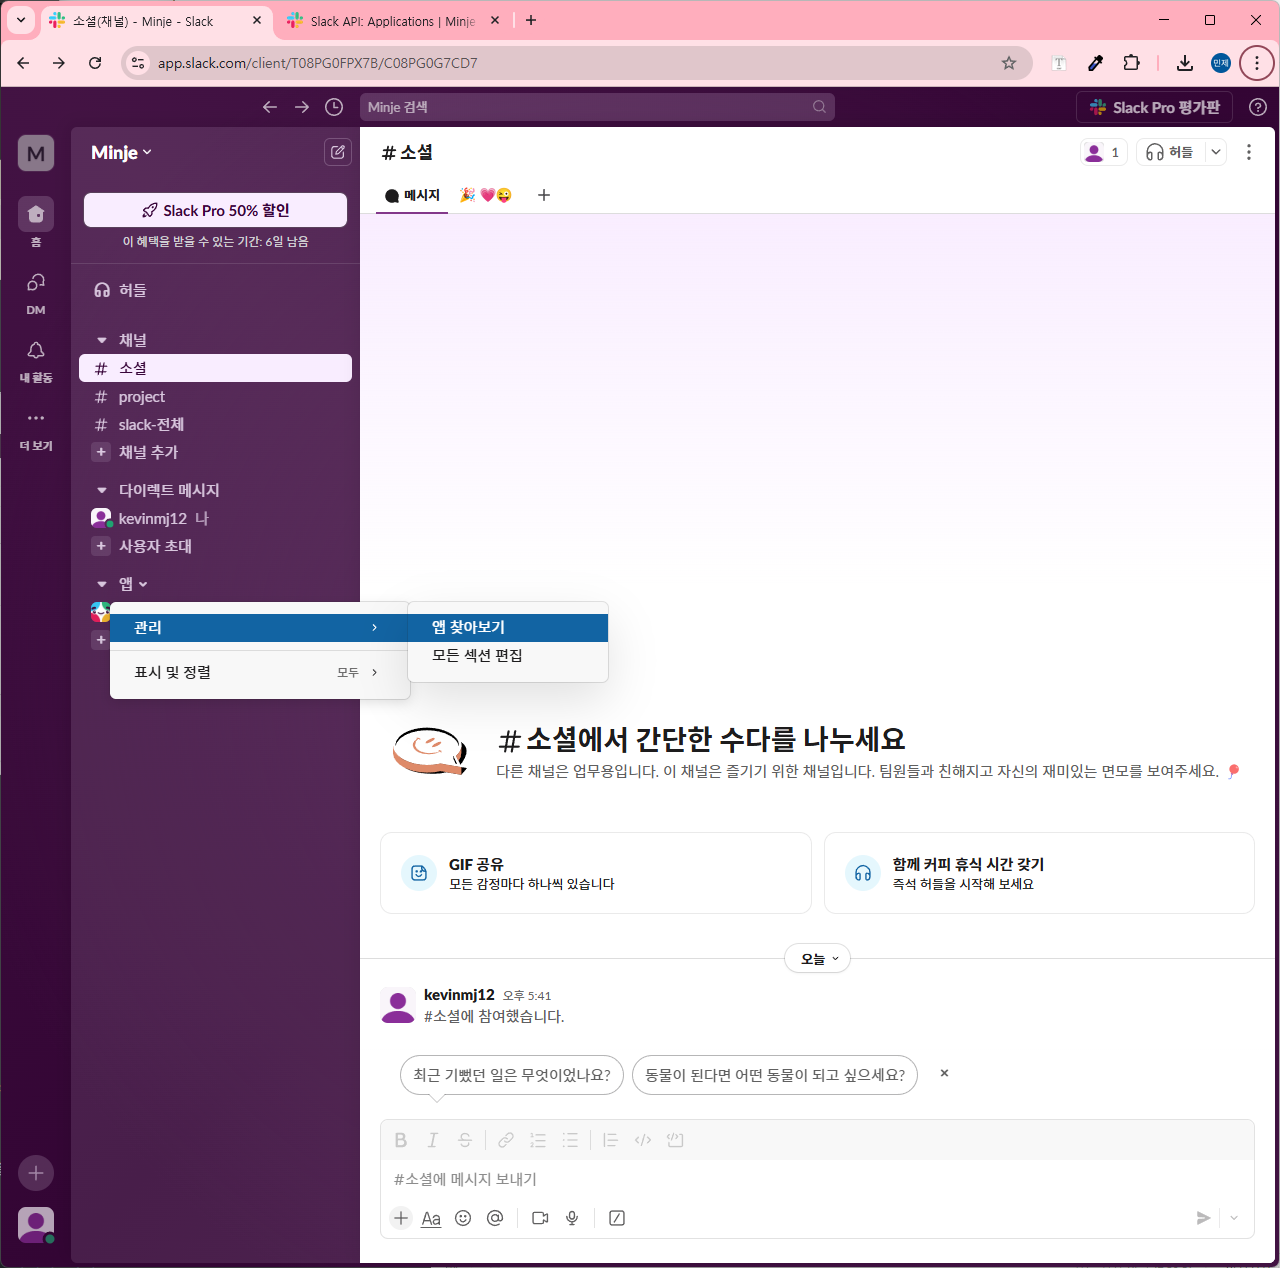Click 채널 추가 in the sidebar
The image size is (1280, 1268).
[x=215, y=452]
